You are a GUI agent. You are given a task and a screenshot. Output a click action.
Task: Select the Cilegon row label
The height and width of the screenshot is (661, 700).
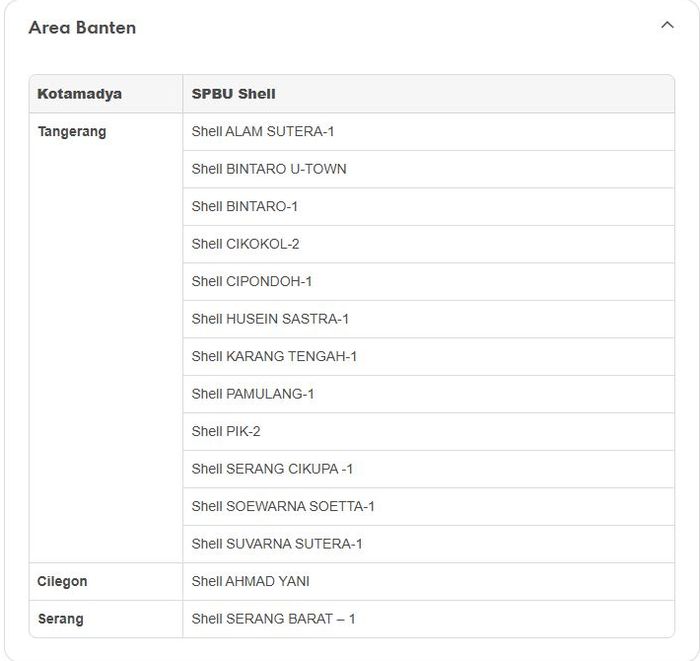coord(63,581)
